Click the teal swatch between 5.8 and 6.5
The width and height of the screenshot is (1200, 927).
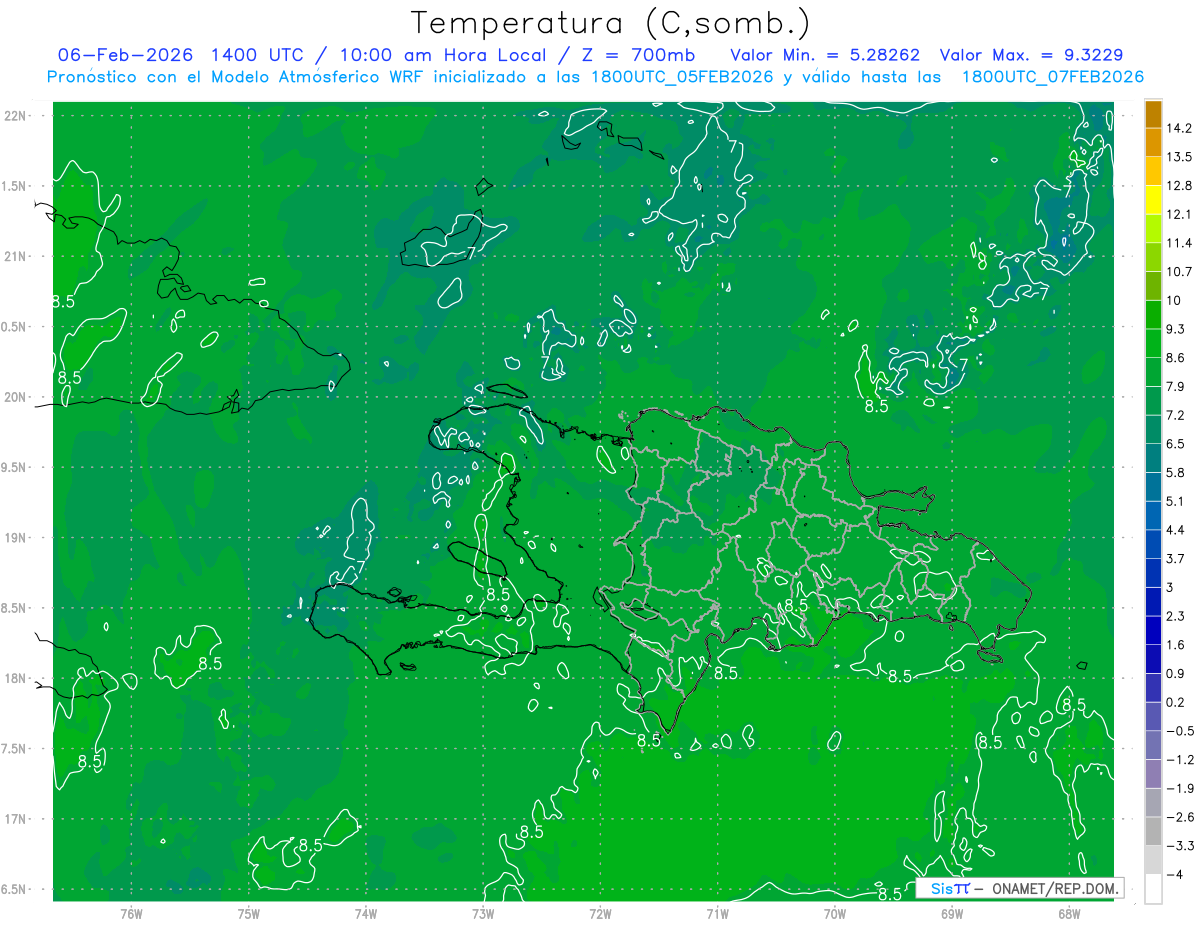coord(1153,457)
